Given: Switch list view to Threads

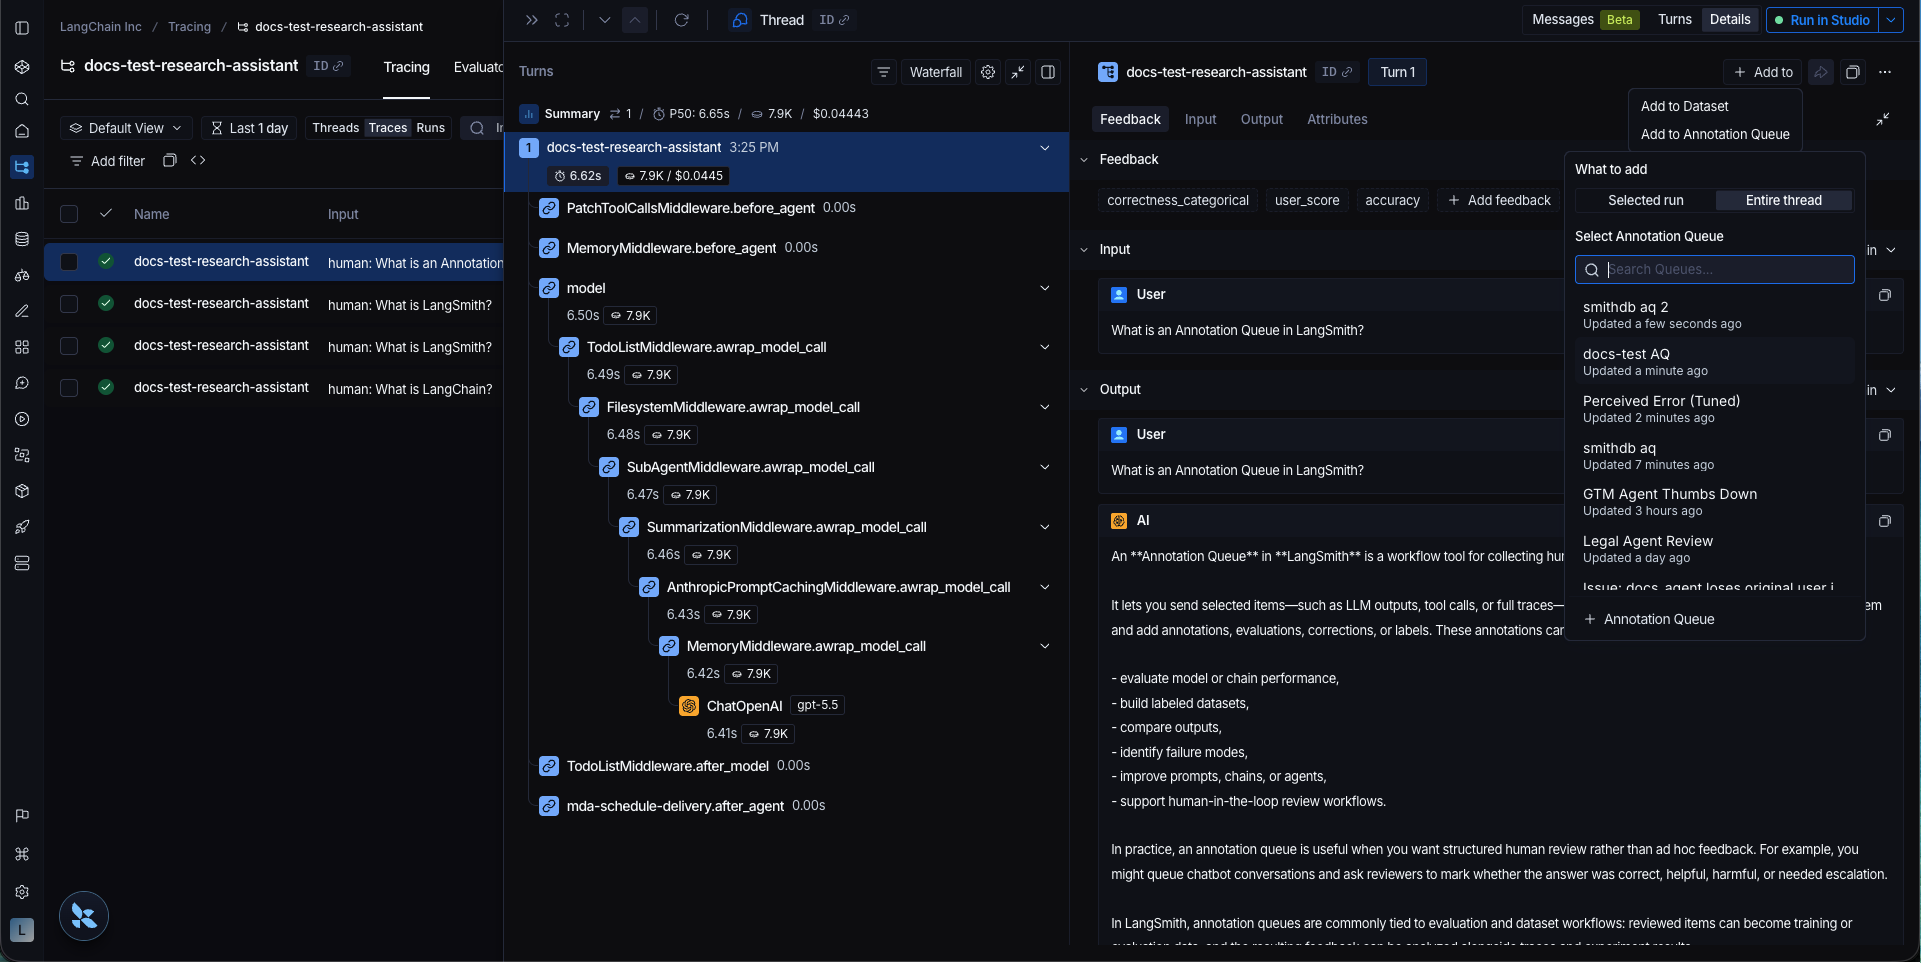Looking at the screenshot, I should tap(335, 128).
